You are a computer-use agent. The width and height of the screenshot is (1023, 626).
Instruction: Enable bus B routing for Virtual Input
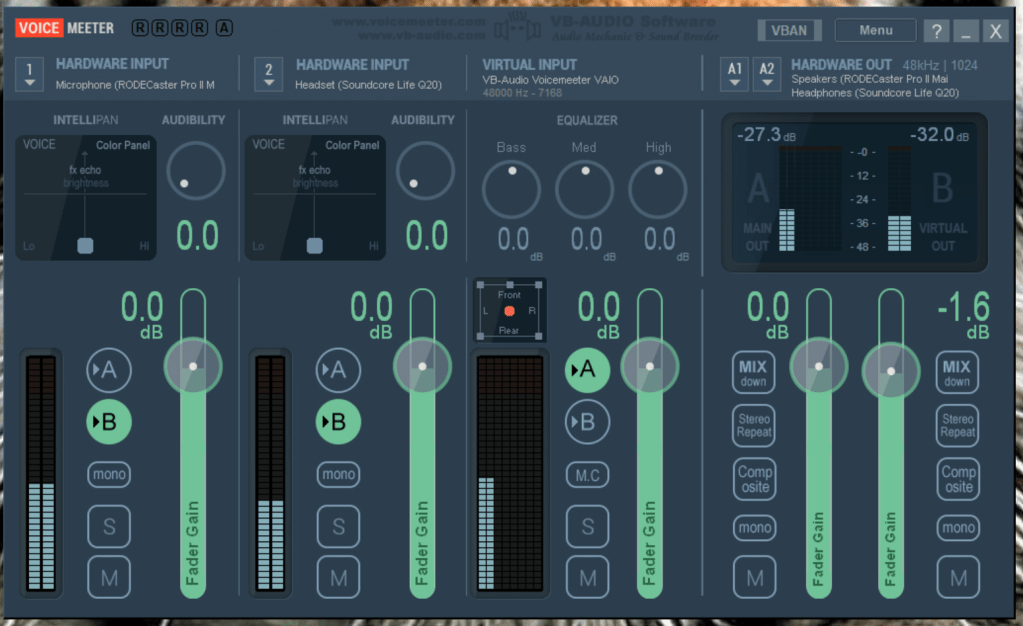click(x=587, y=422)
